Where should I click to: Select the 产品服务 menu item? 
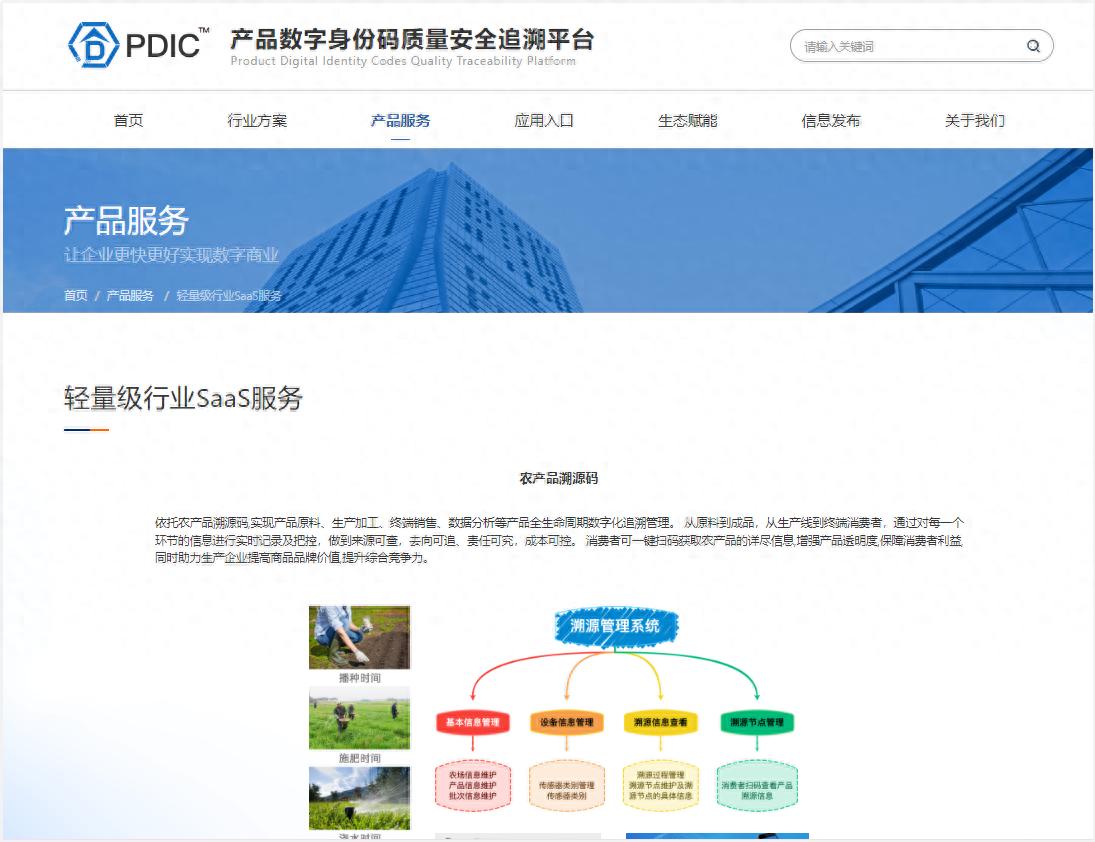400,121
